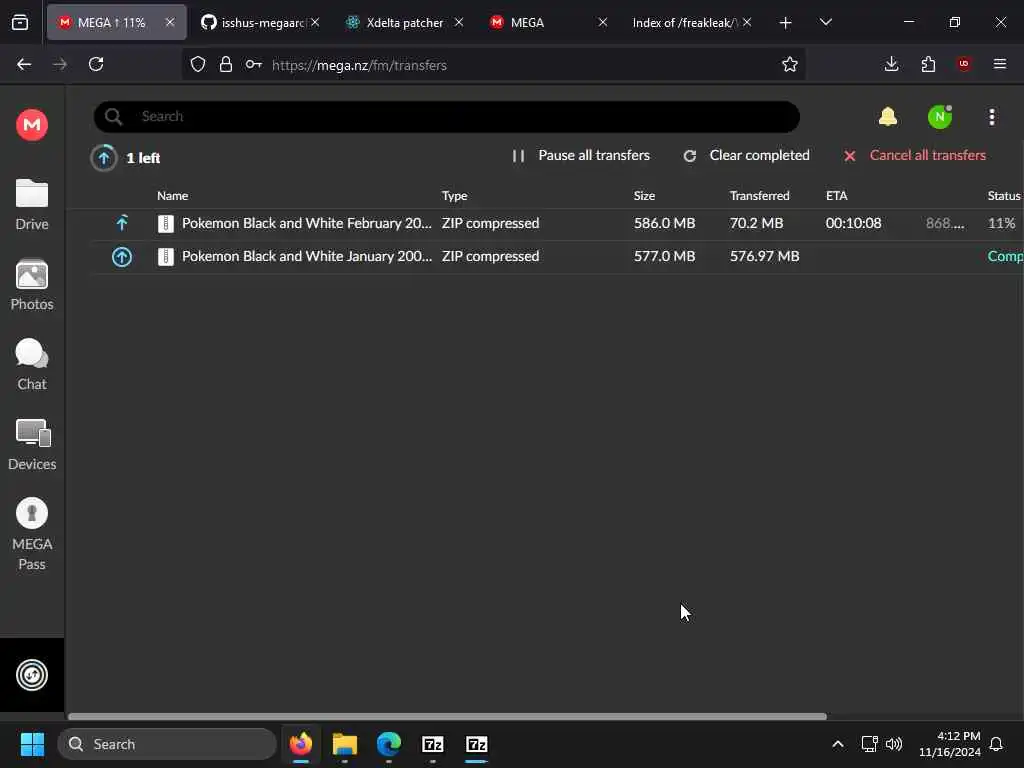
Task: Click the Size column header
Action: pos(644,195)
